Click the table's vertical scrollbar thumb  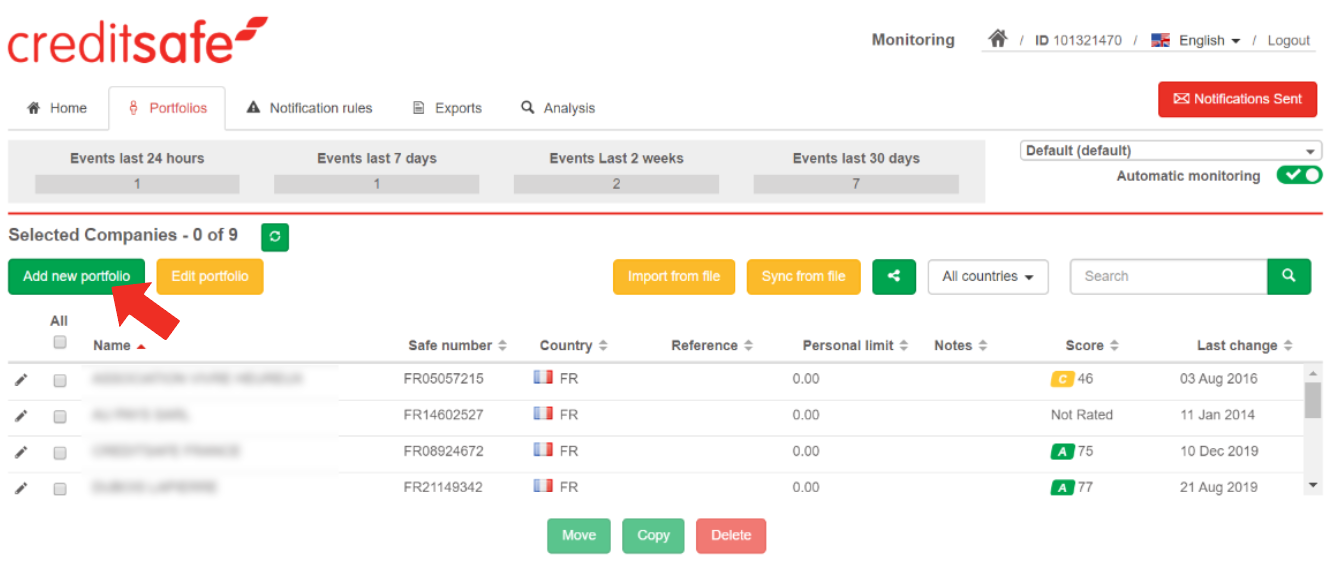1313,399
